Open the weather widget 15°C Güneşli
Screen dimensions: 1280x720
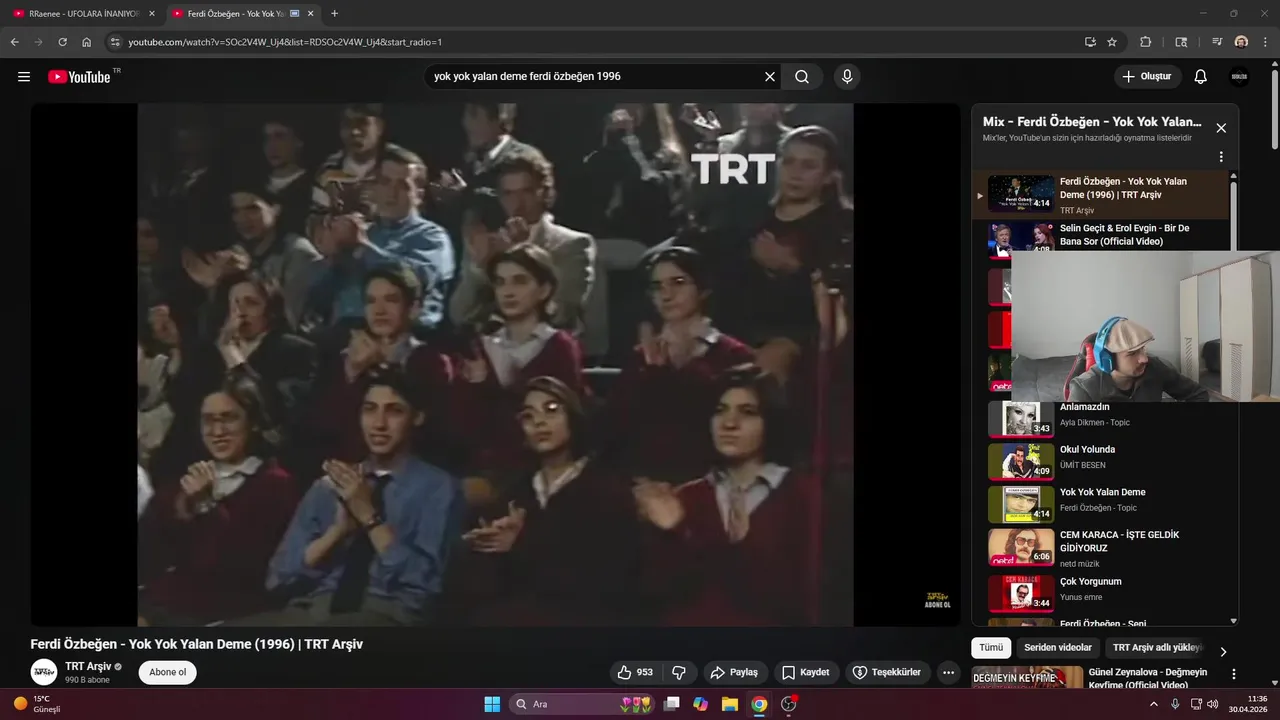click(x=37, y=704)
